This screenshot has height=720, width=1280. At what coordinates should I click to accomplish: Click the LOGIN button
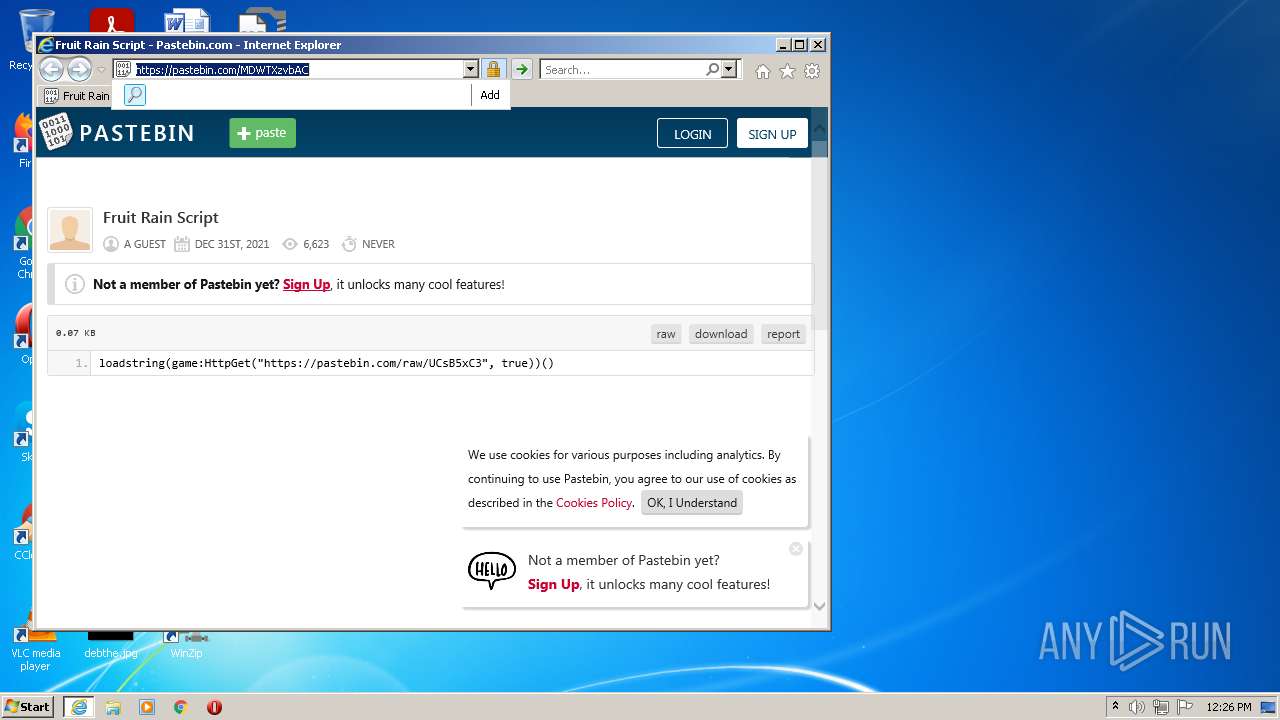pos(692,134)
